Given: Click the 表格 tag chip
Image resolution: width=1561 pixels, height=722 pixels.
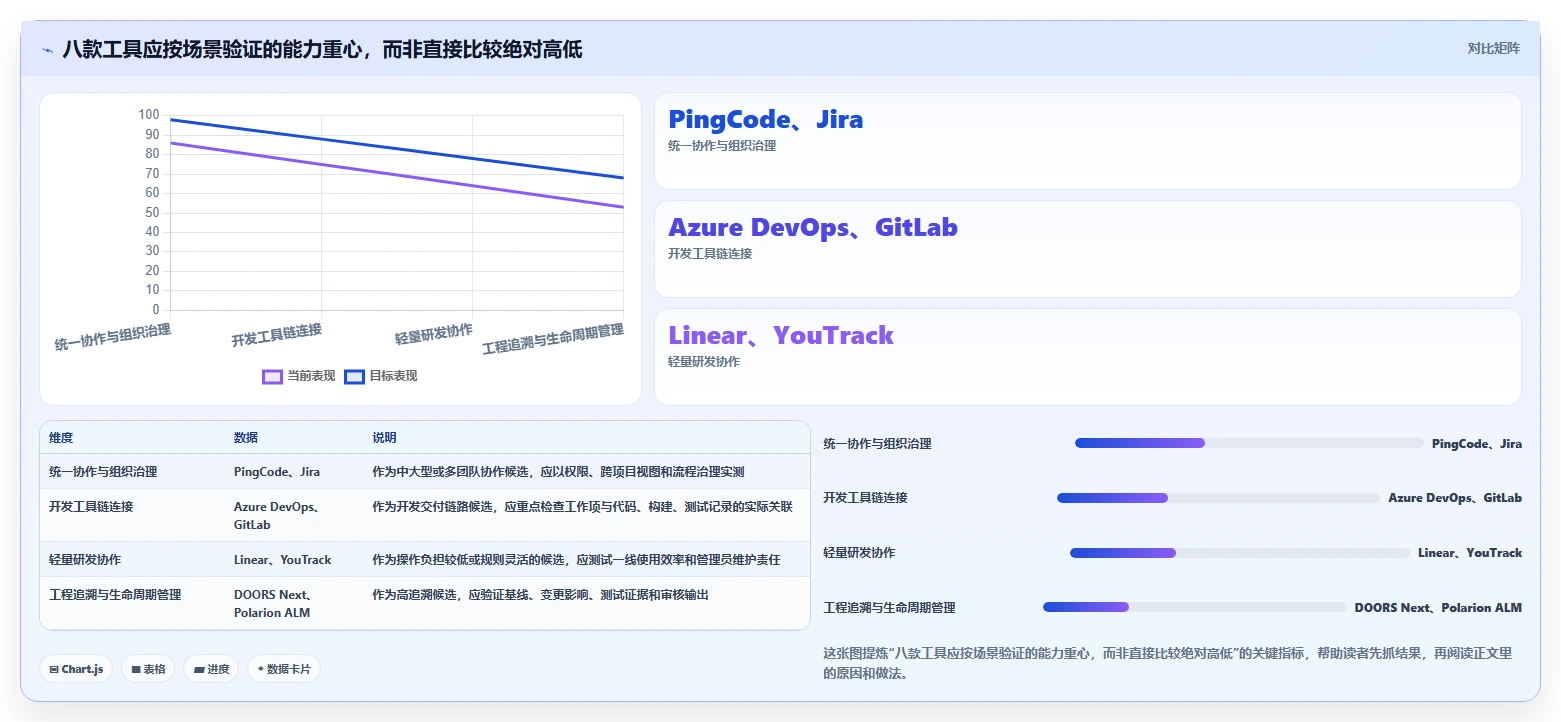Looking at the screenshot, I should coord(148,669).
